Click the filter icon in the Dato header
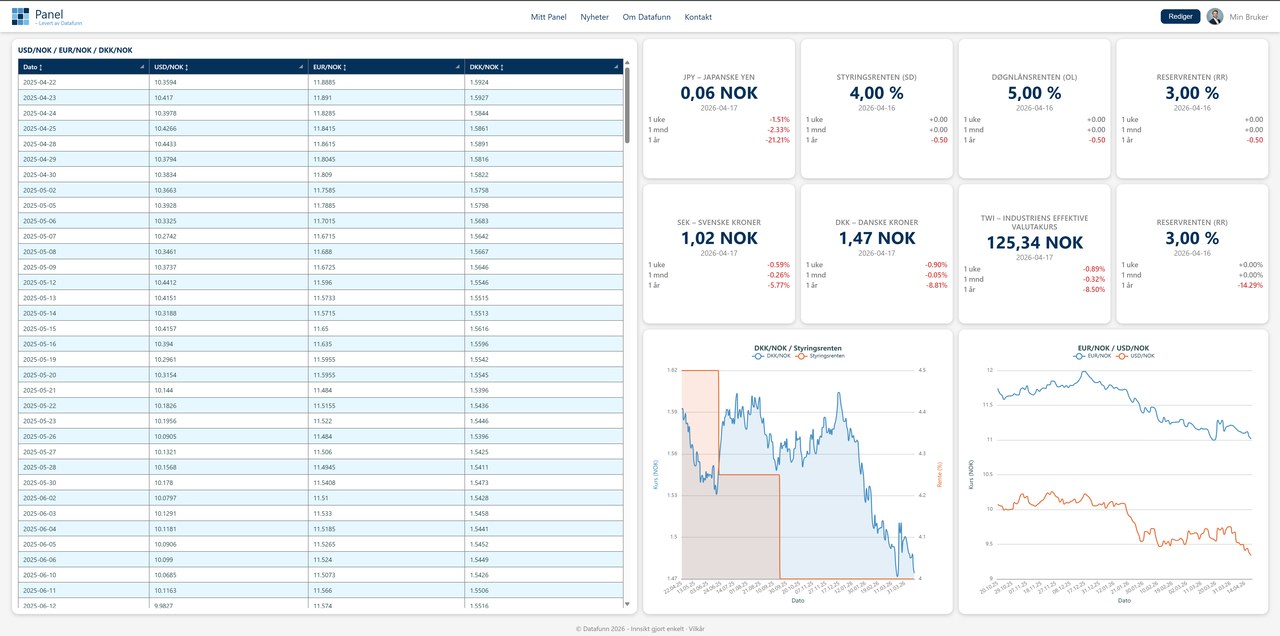This screenshot has height=636, width=1280. tap(141, 66)
